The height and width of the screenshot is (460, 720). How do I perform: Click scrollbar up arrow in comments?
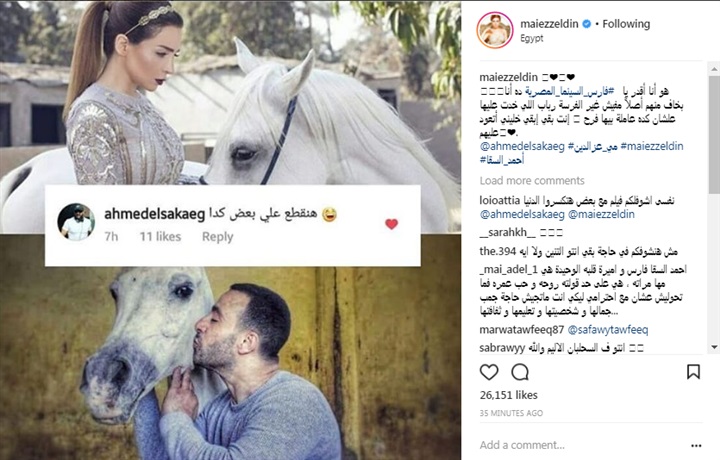click(x=714, y=69)
